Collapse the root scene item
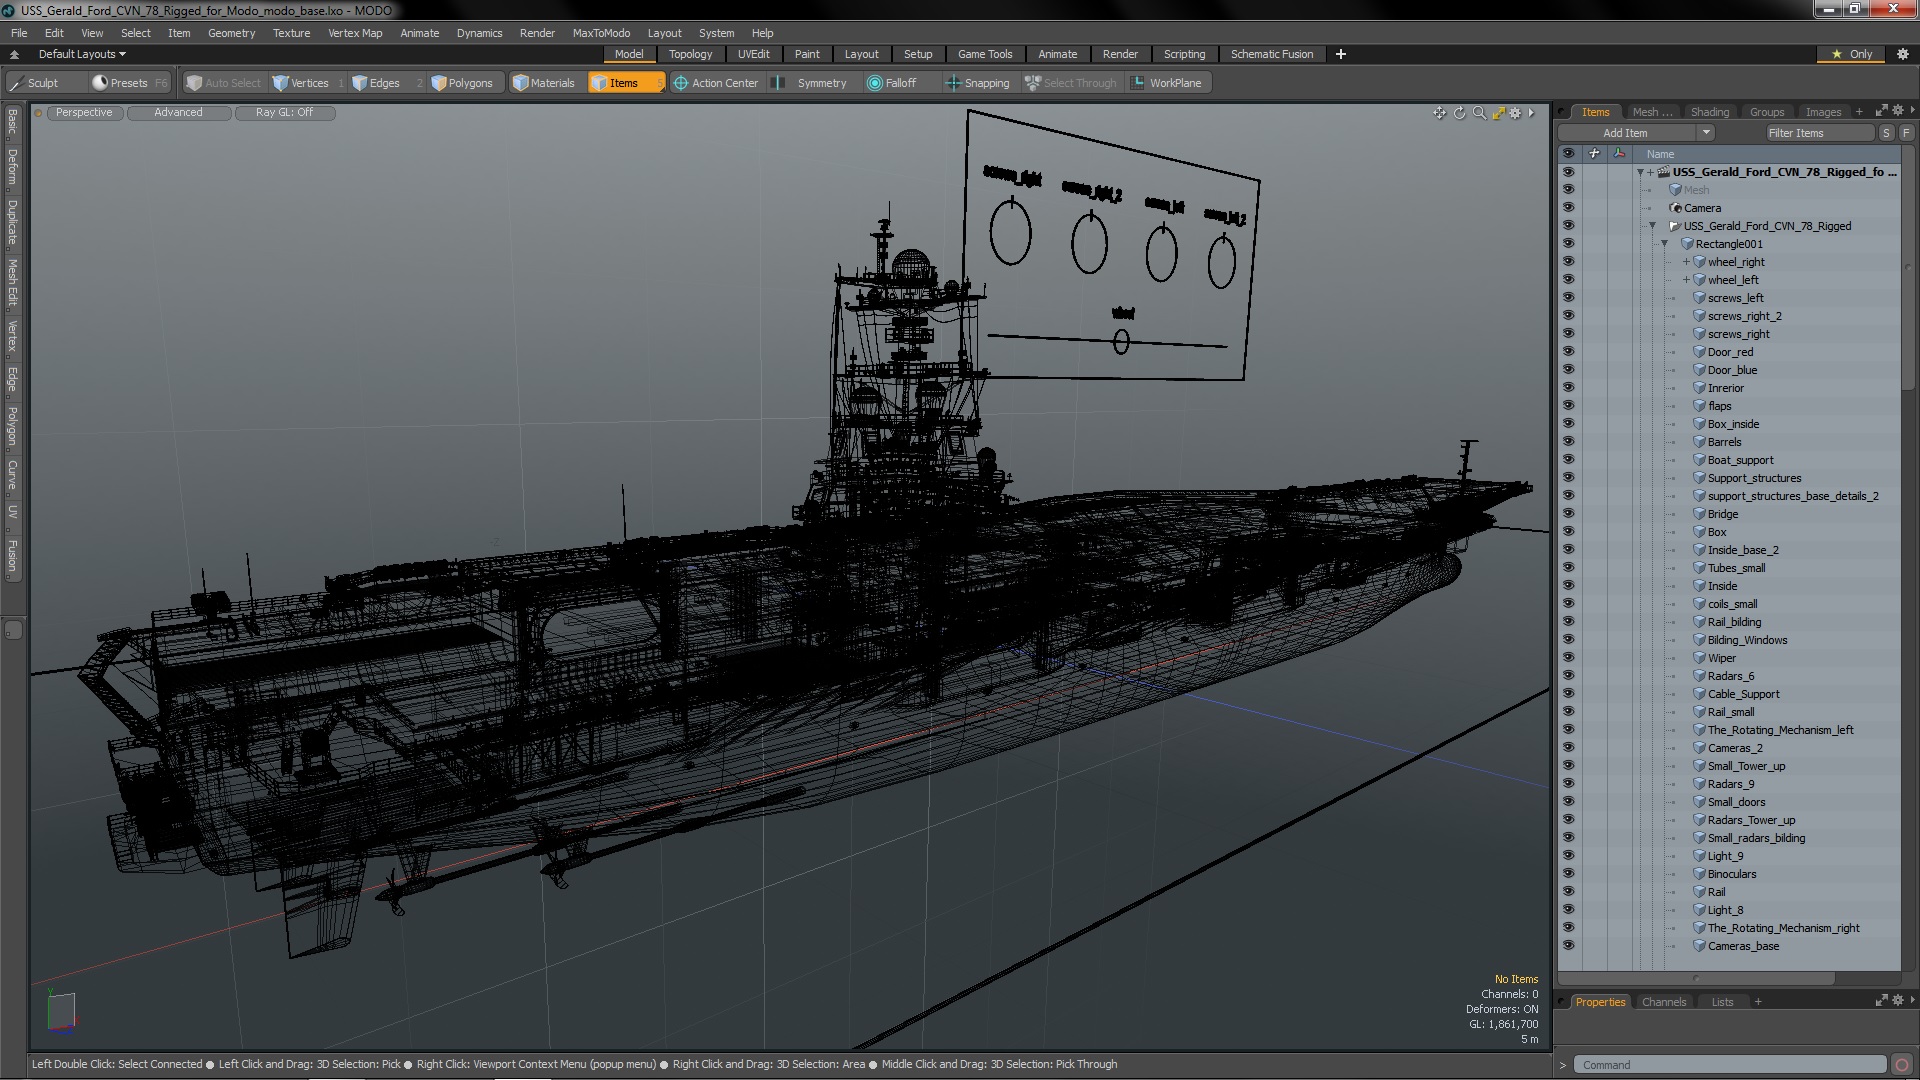The height and width of the screenshot is (1080, 1920). pyautogui.click(x=1641, y=172)
